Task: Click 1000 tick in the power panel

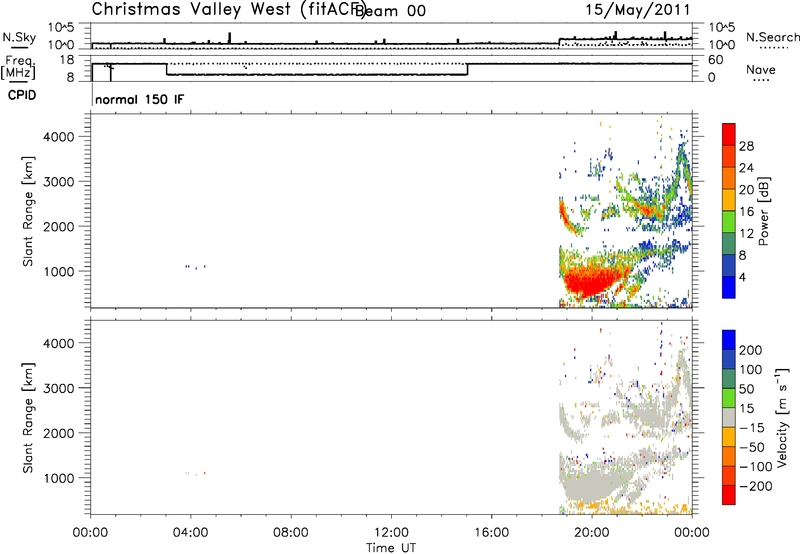Action: (x=59, y=271)
